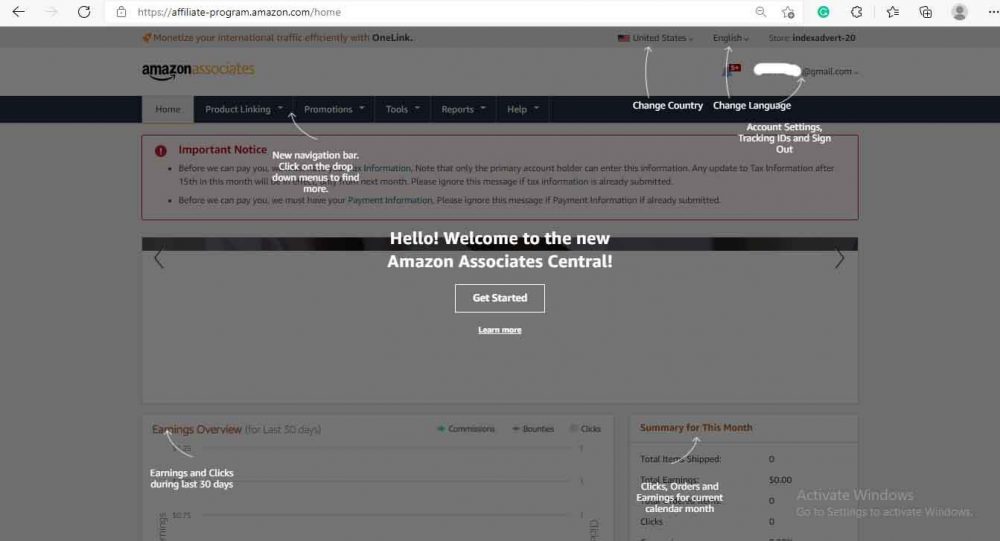Click the Amazon Associates logo

[198, 70]
